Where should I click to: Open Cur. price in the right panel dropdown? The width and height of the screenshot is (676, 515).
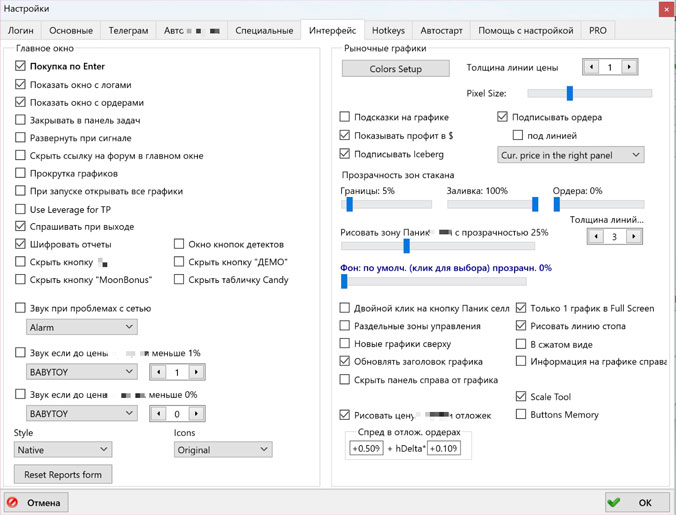tap(571, 155)
